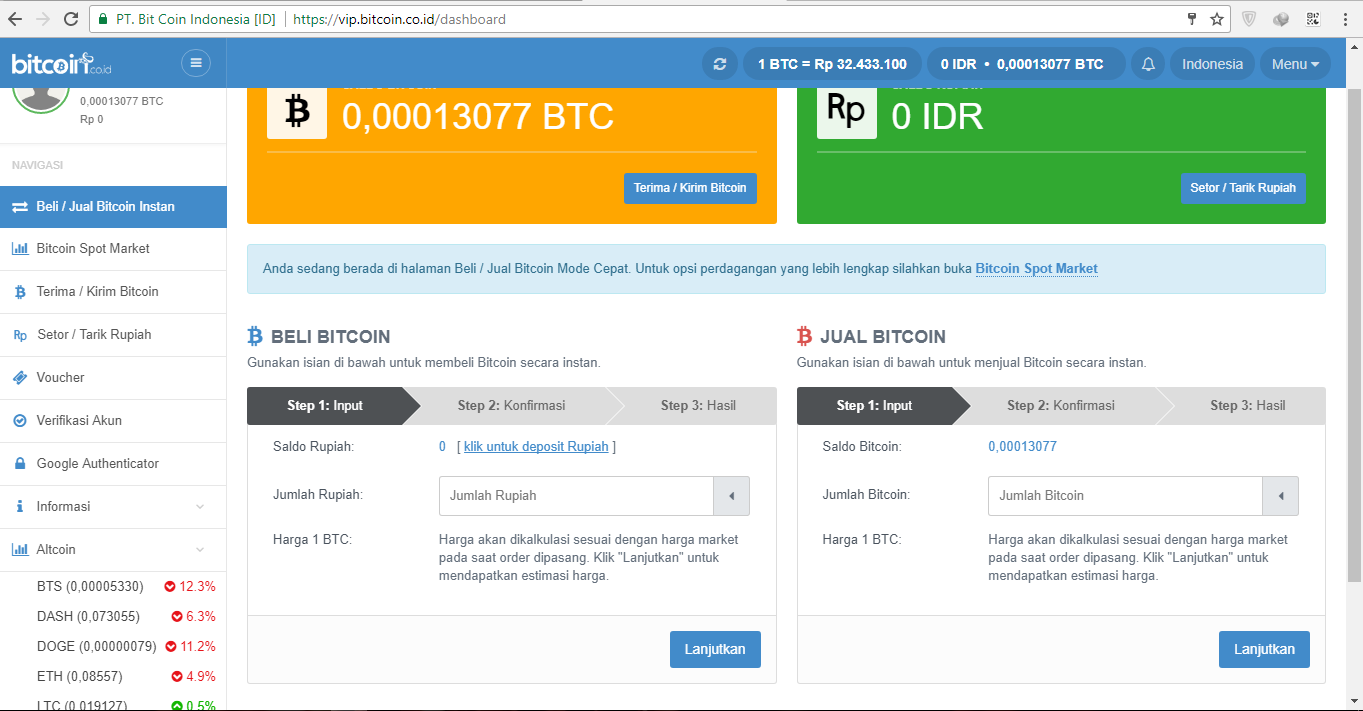The image size is (1363, 711).
Task: Click the red down-arrow icon beside DASH
Action: (177, 617)
